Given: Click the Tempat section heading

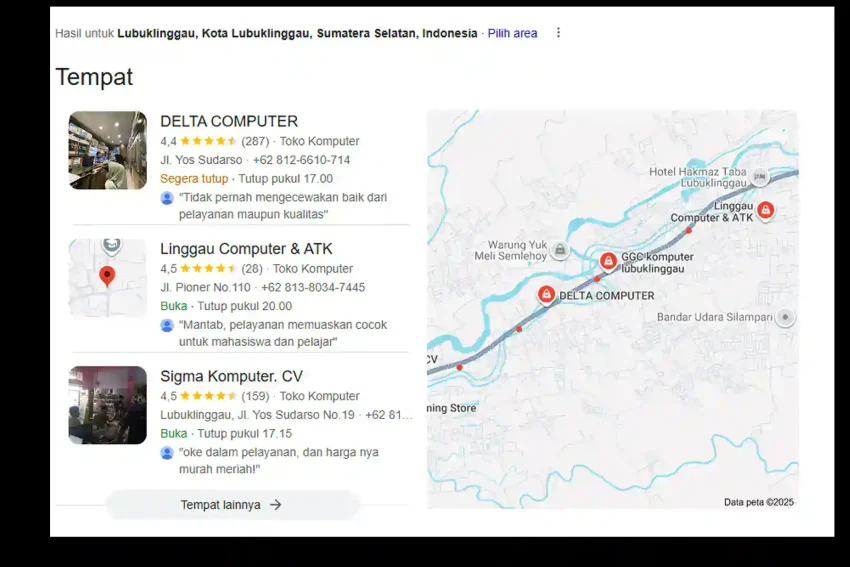Looking at the screenshot, I should pos(94,76).
